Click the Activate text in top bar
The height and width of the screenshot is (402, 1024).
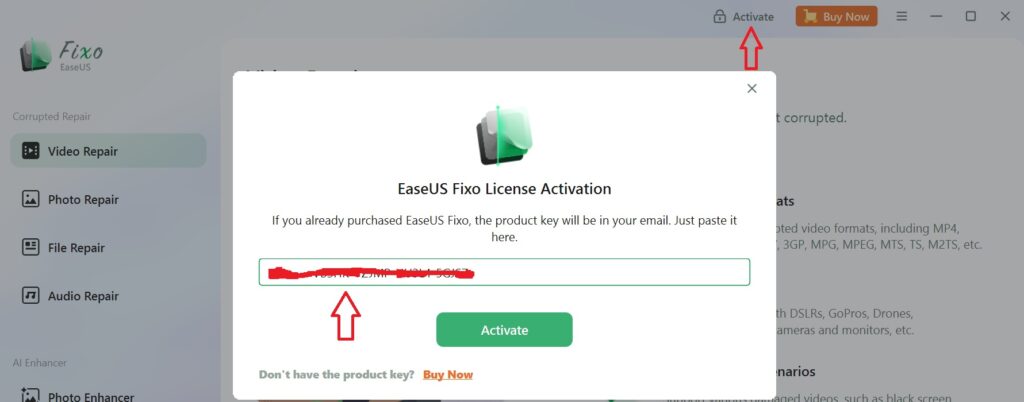(x=753, y=17)
